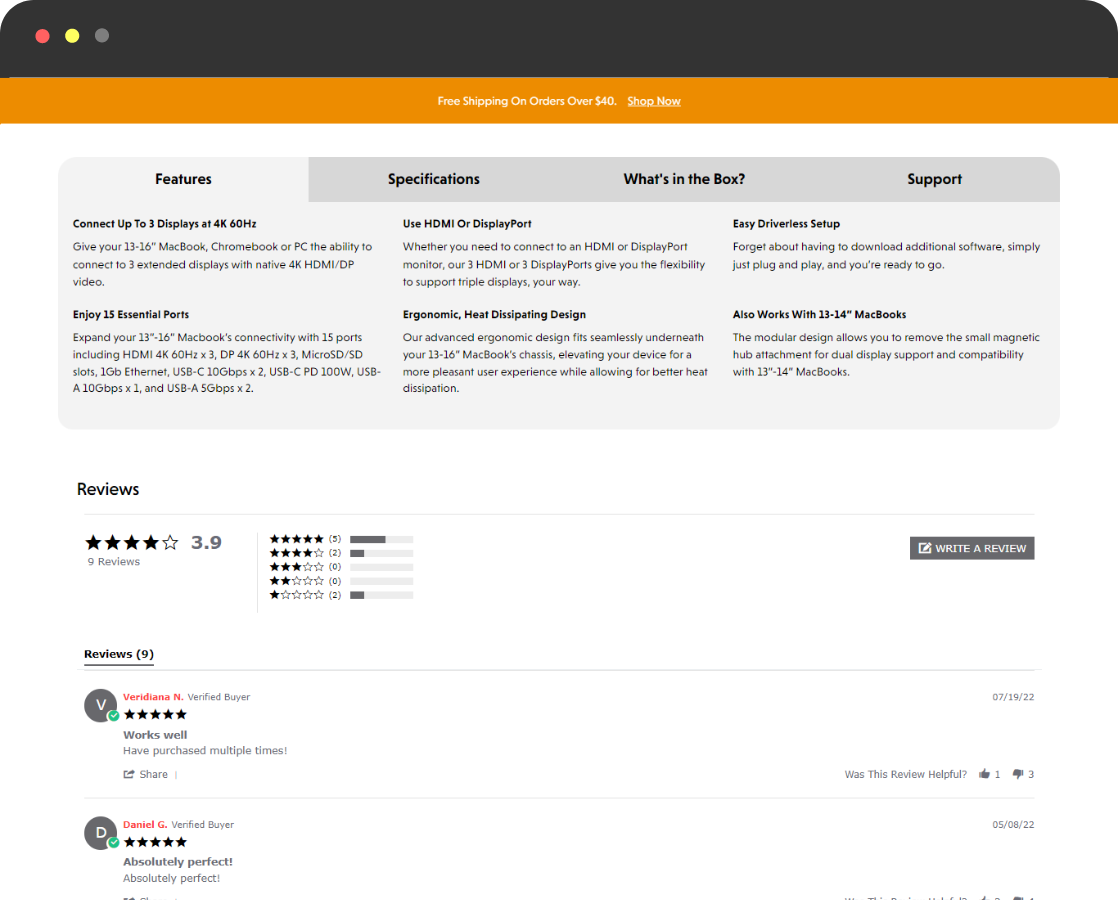Select the Reviews (9) tab

tap(118, 654)
